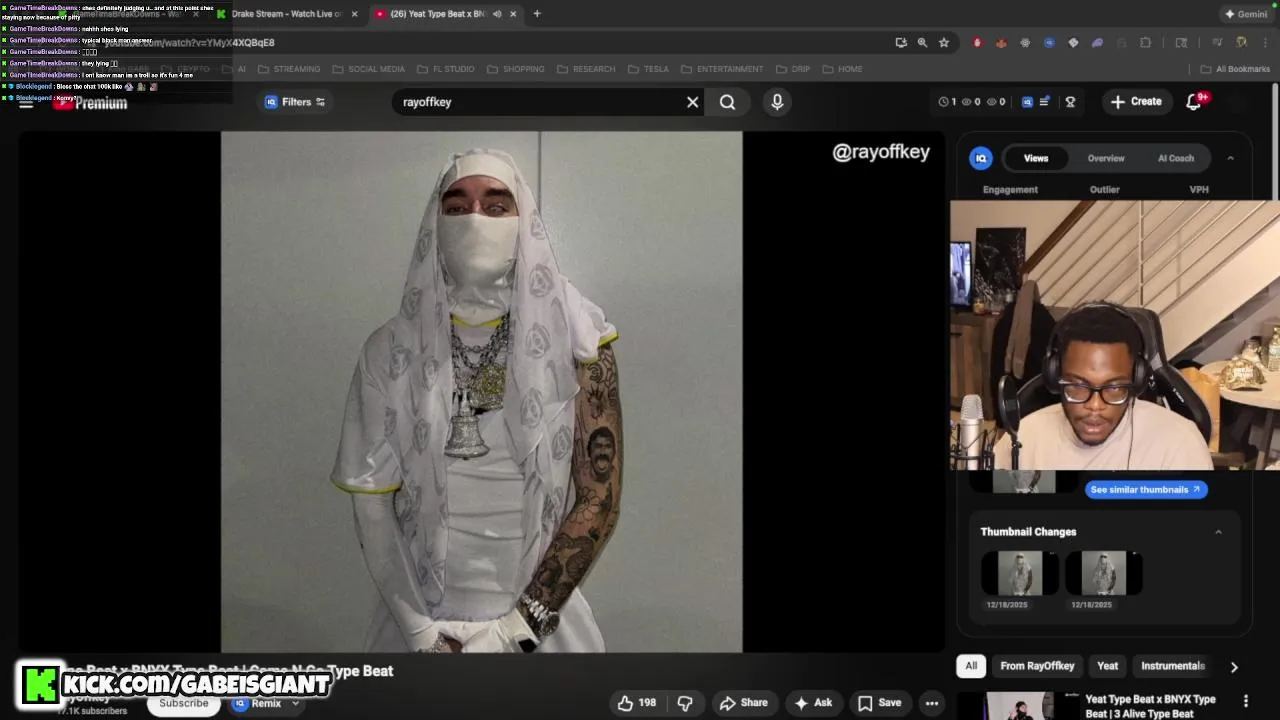Click install app icon in address bar

point(901,42)
